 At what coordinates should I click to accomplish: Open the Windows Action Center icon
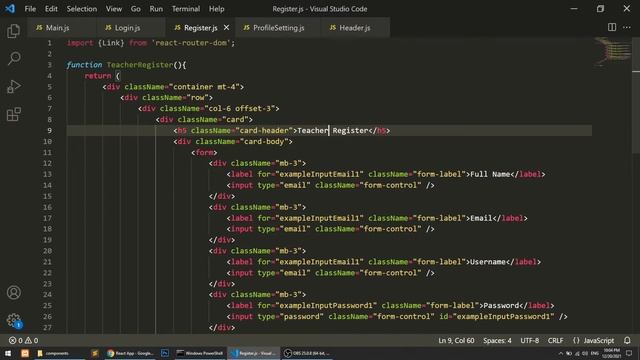(629, 353)
